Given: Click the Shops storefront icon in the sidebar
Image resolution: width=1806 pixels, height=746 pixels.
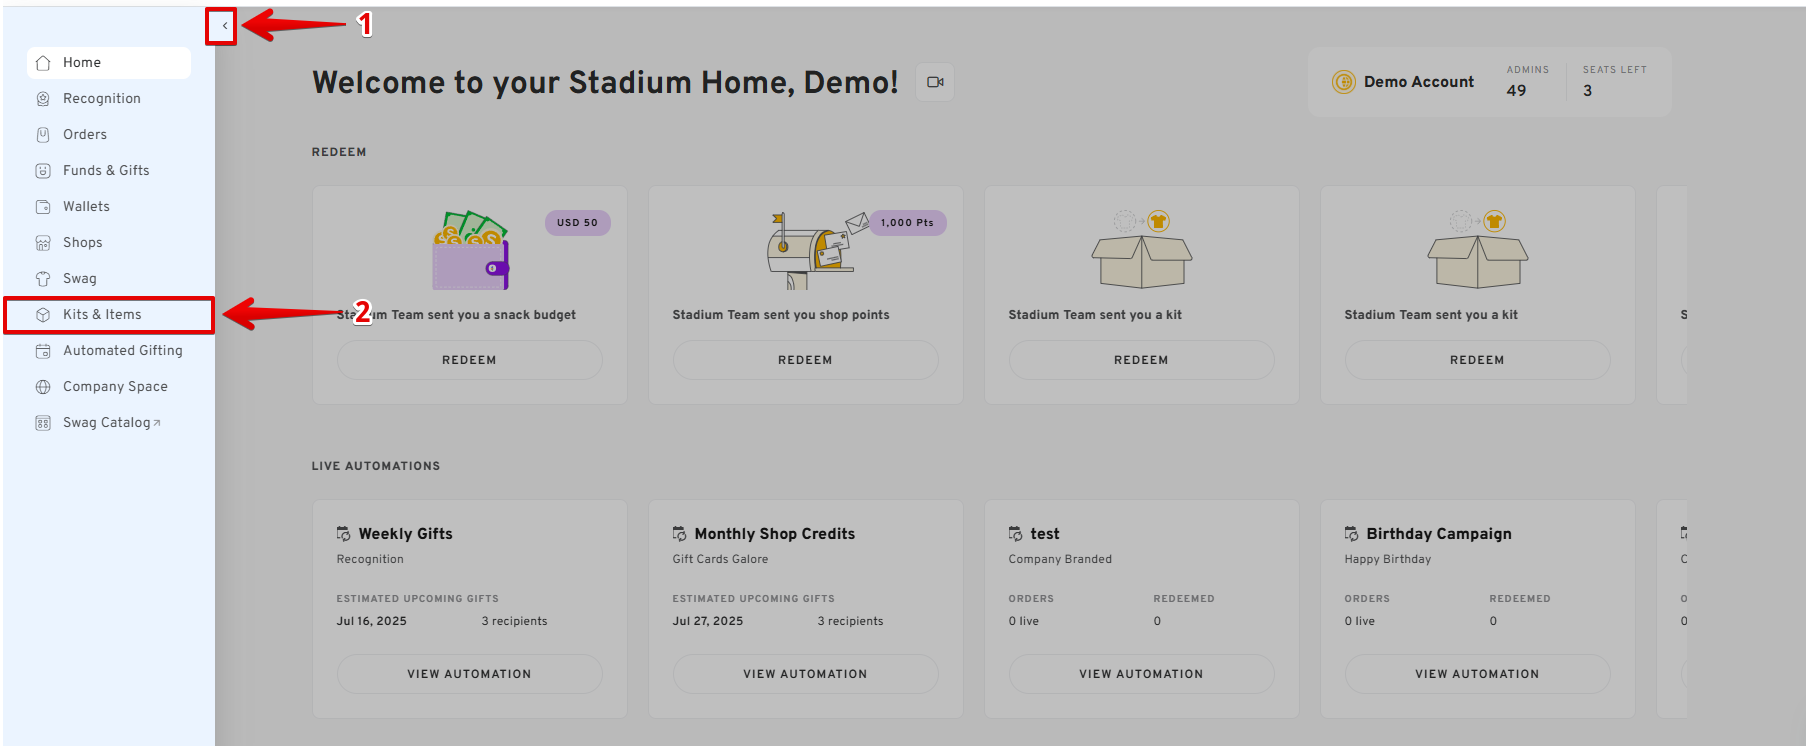Looking at the screenshot, I should pyautogui.click(x=43, y=243).
